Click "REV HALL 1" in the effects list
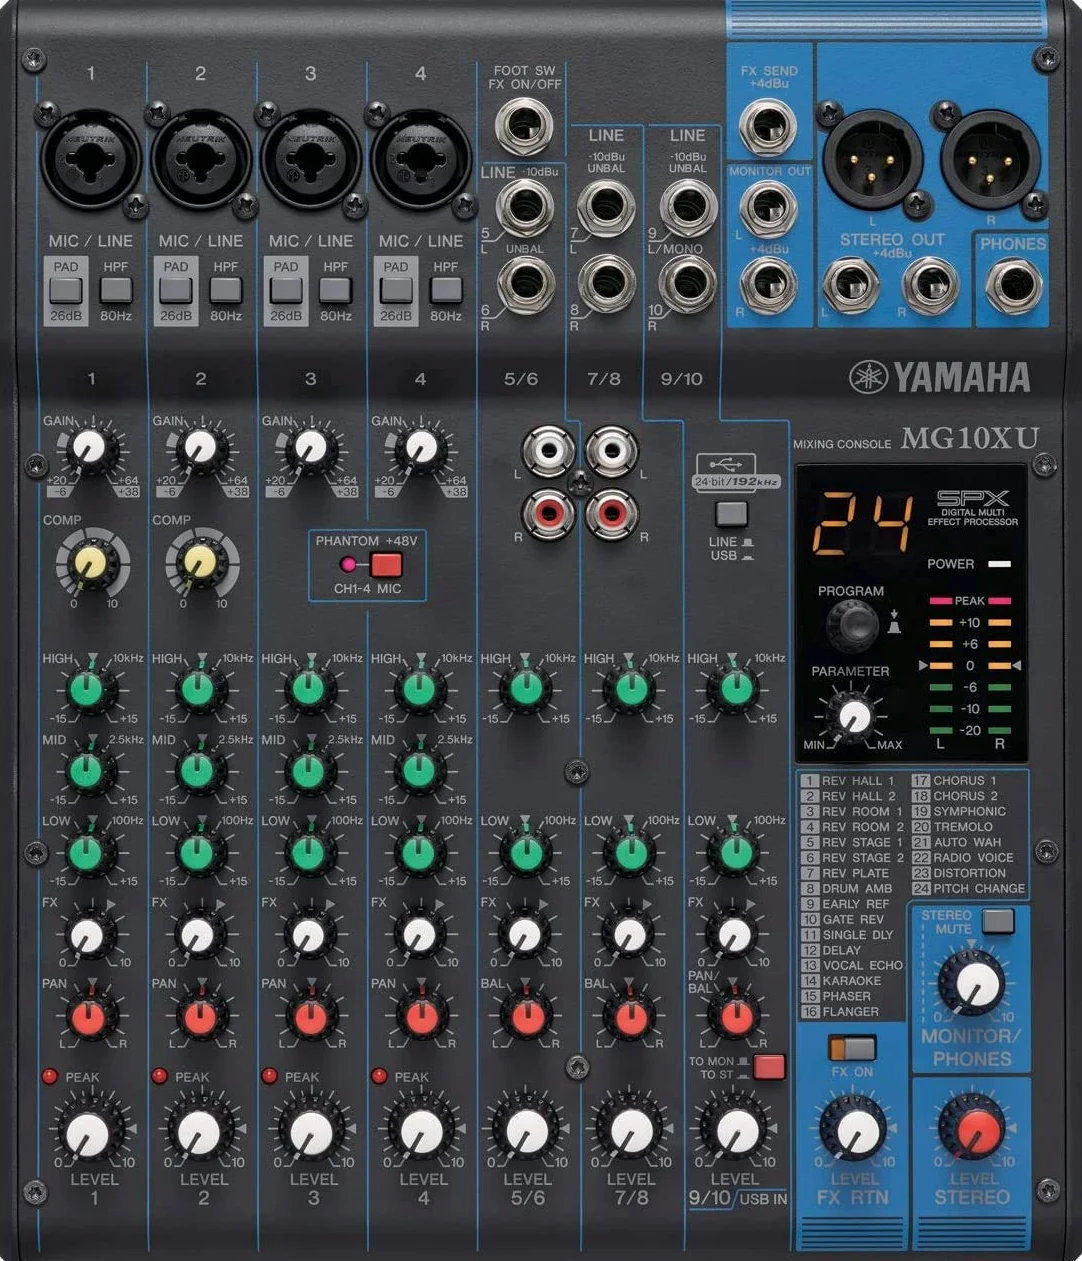Screen dimensions: 1082x1261 [x=858, y=781]
